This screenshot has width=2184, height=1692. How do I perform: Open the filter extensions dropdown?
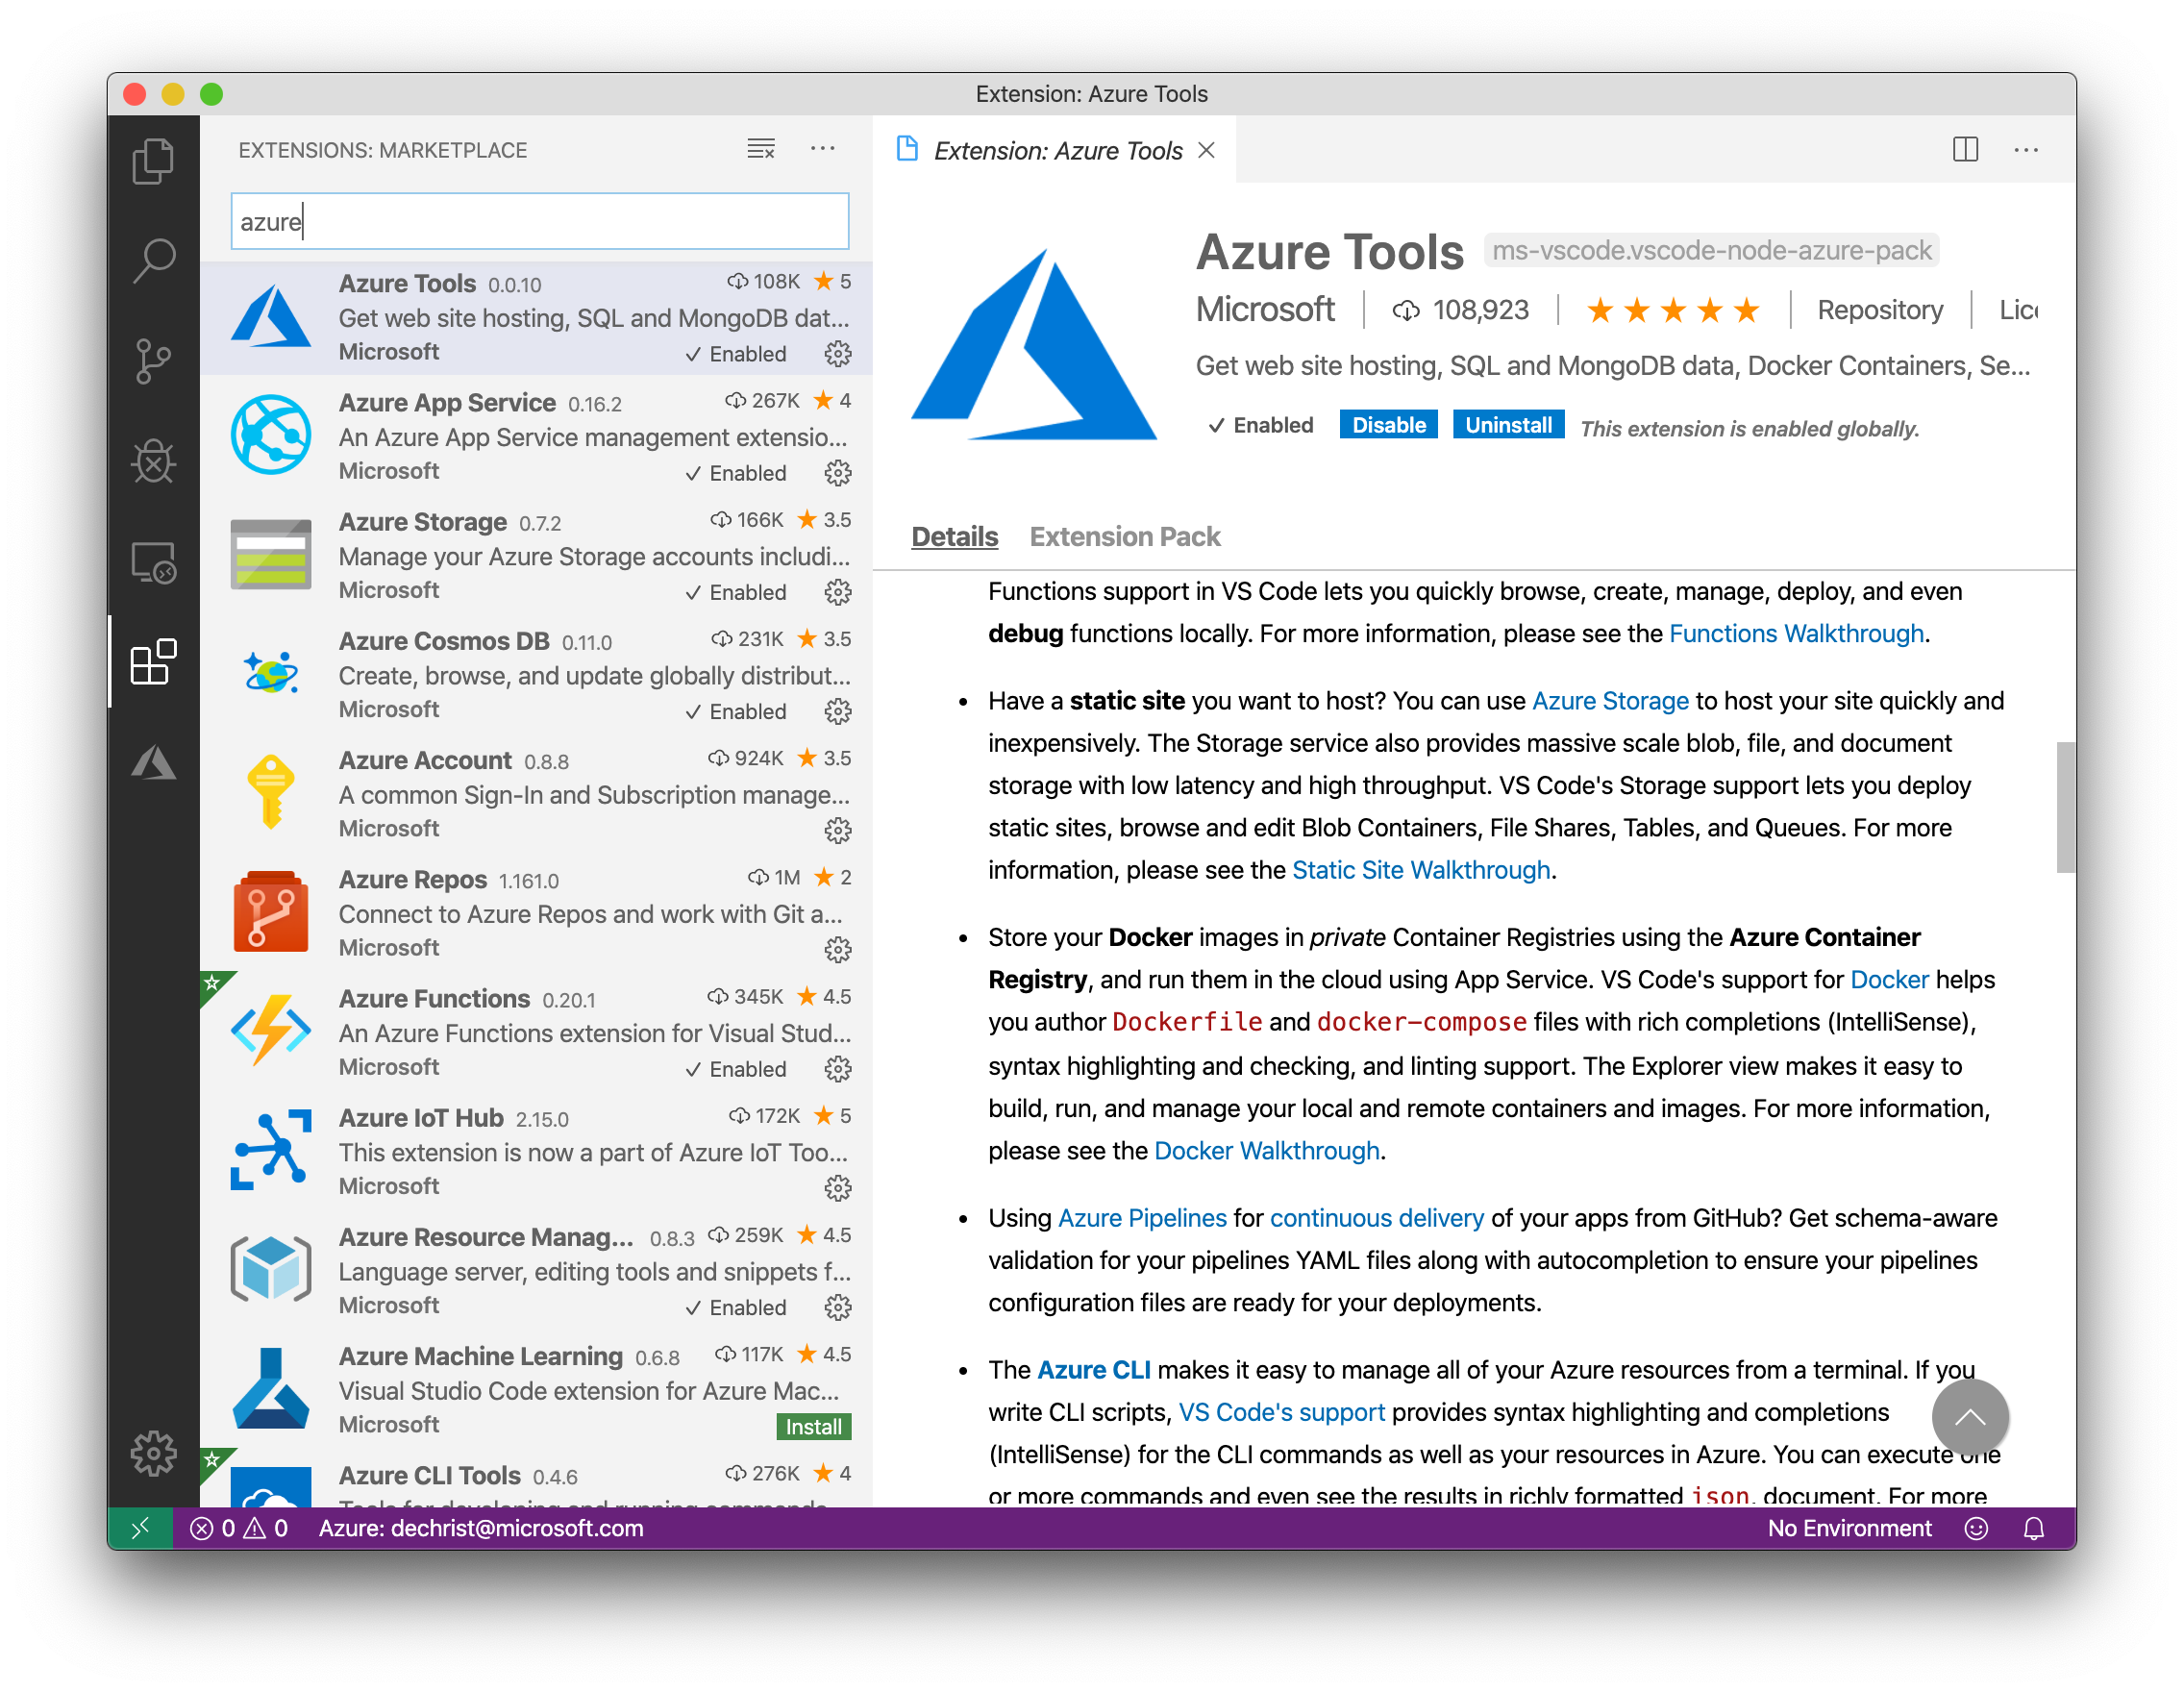click(x=761, y=148)
